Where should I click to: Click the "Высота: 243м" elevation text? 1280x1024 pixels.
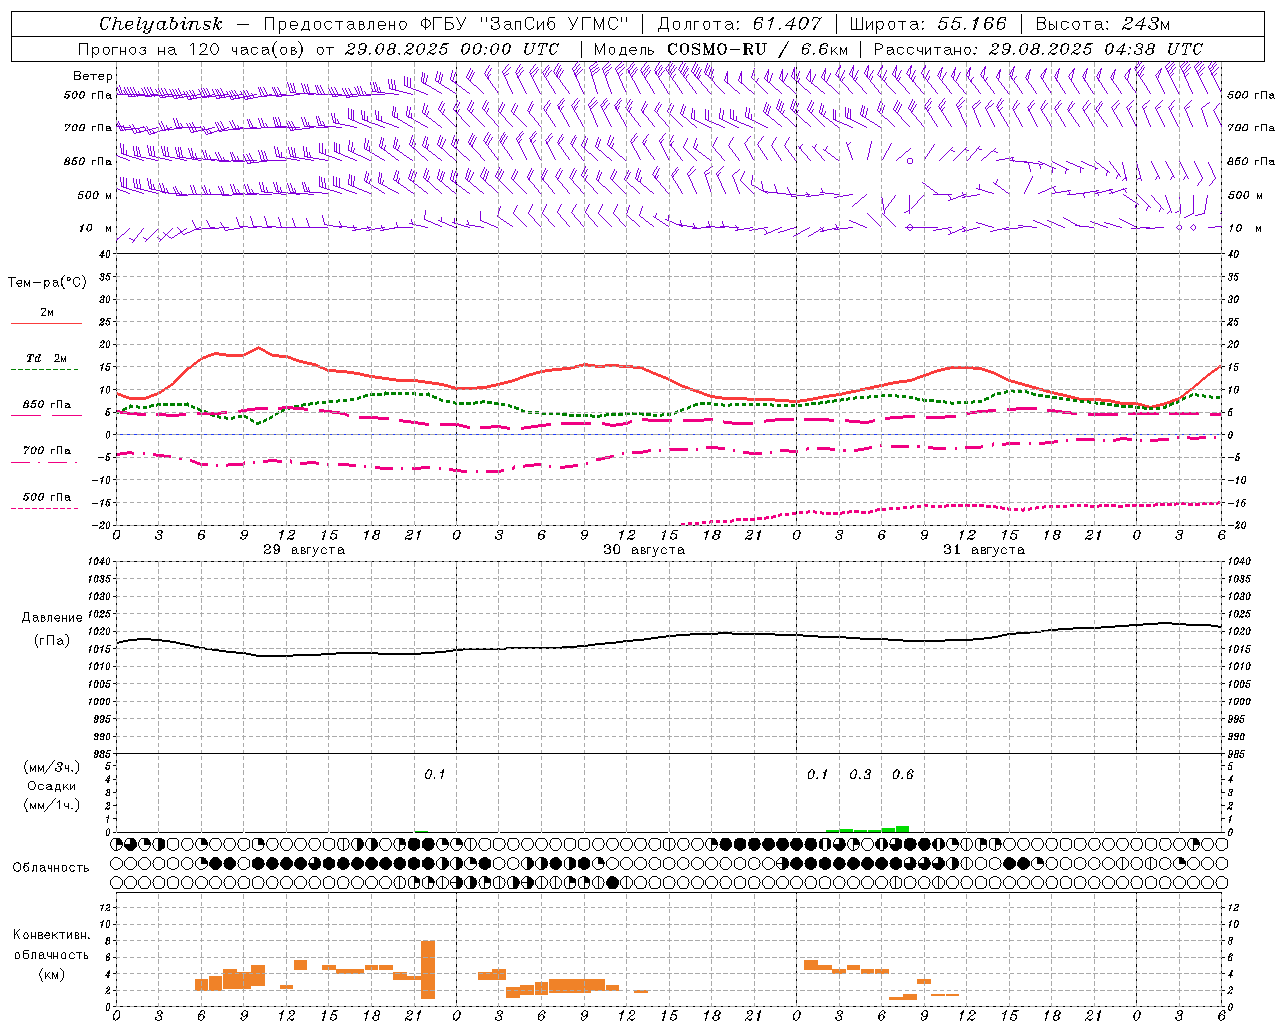(x=1103, y=24)
